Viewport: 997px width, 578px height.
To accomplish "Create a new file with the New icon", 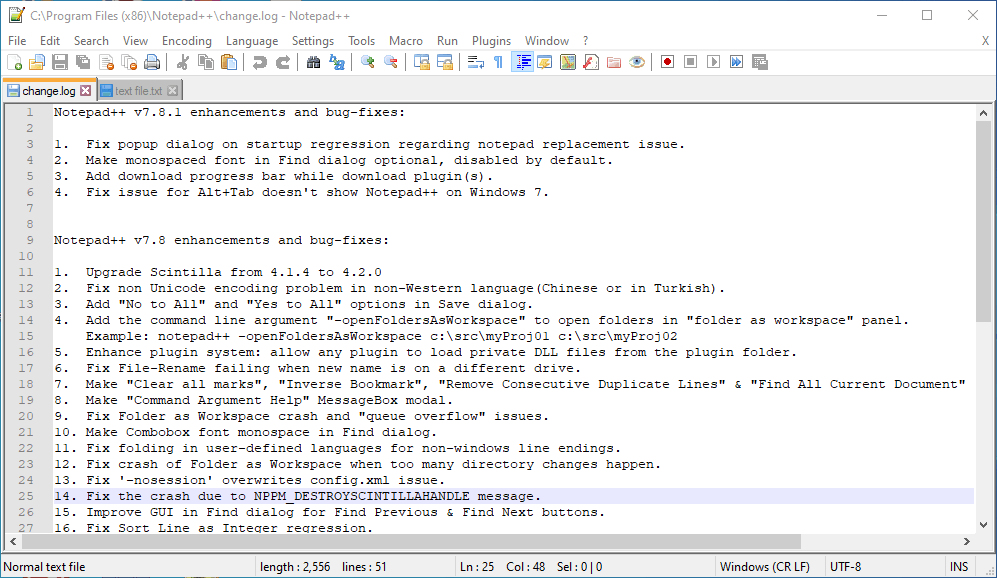I will tap(14, 62).
